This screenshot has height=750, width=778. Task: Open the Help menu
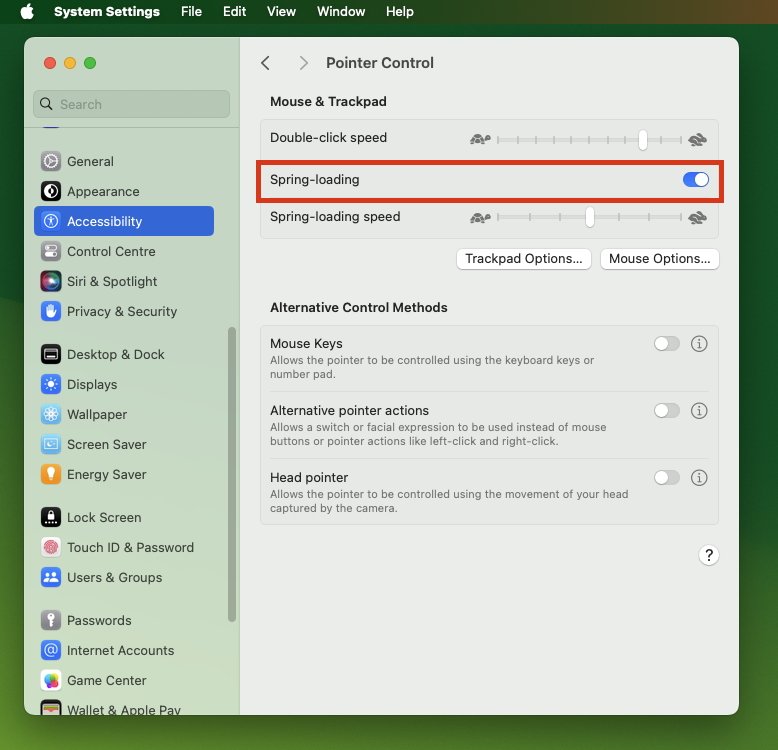(x=399, y=11)
